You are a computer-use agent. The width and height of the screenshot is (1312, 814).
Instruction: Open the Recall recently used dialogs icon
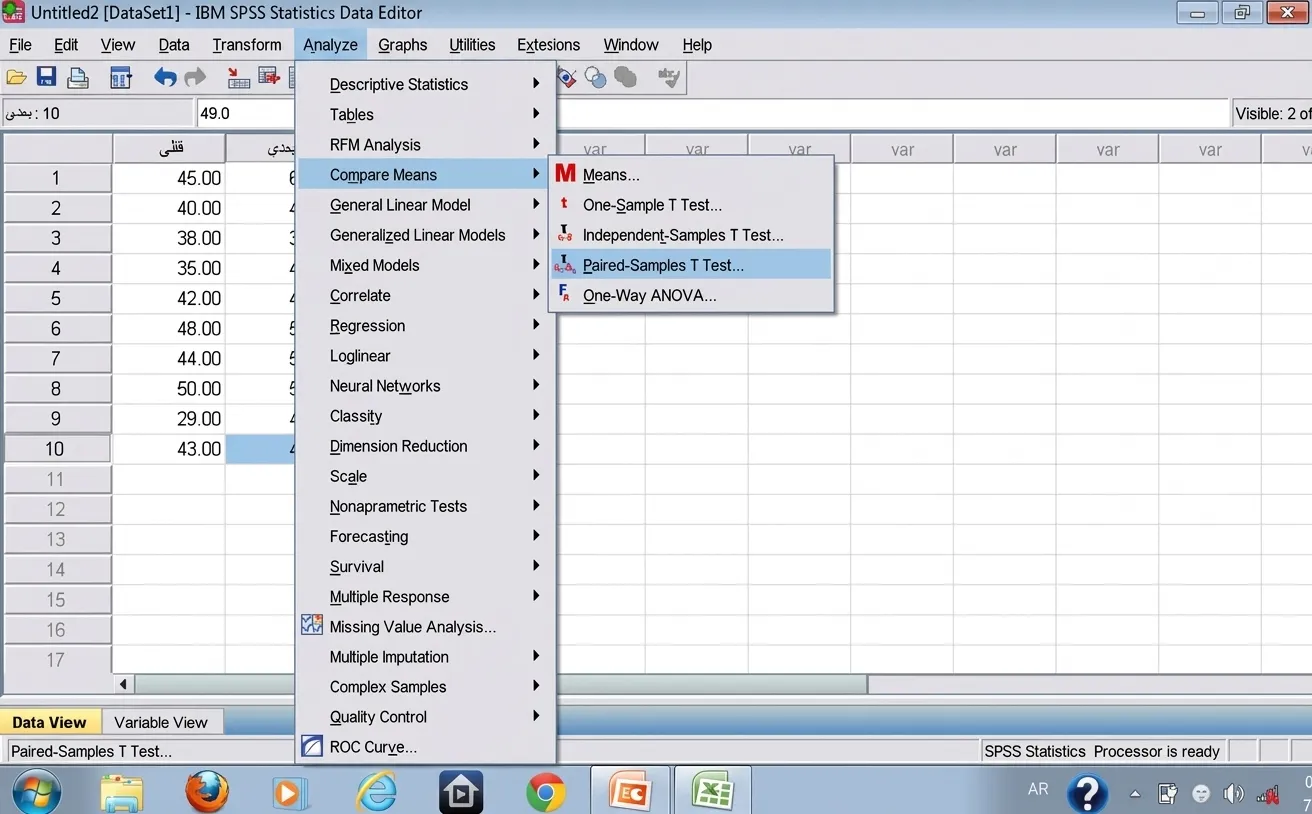click(121, 78)
